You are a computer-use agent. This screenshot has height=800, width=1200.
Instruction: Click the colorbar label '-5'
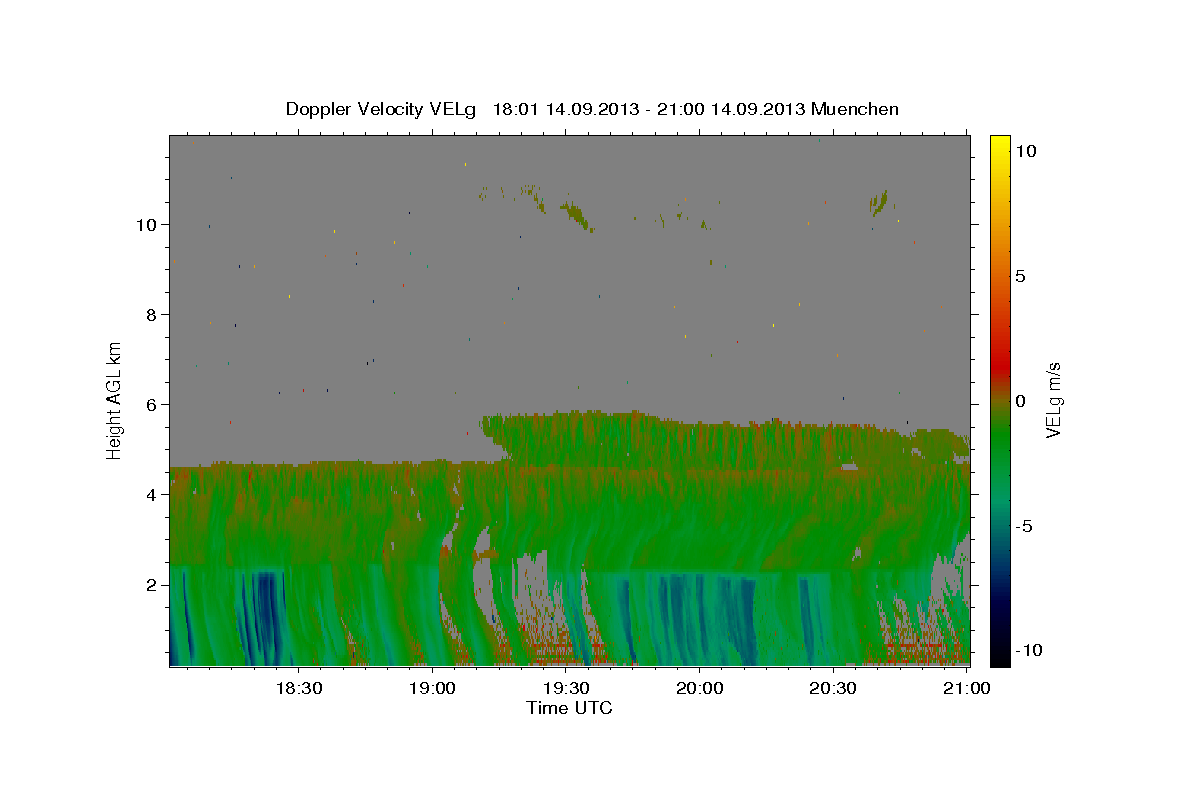click(x=1024, y=526)
